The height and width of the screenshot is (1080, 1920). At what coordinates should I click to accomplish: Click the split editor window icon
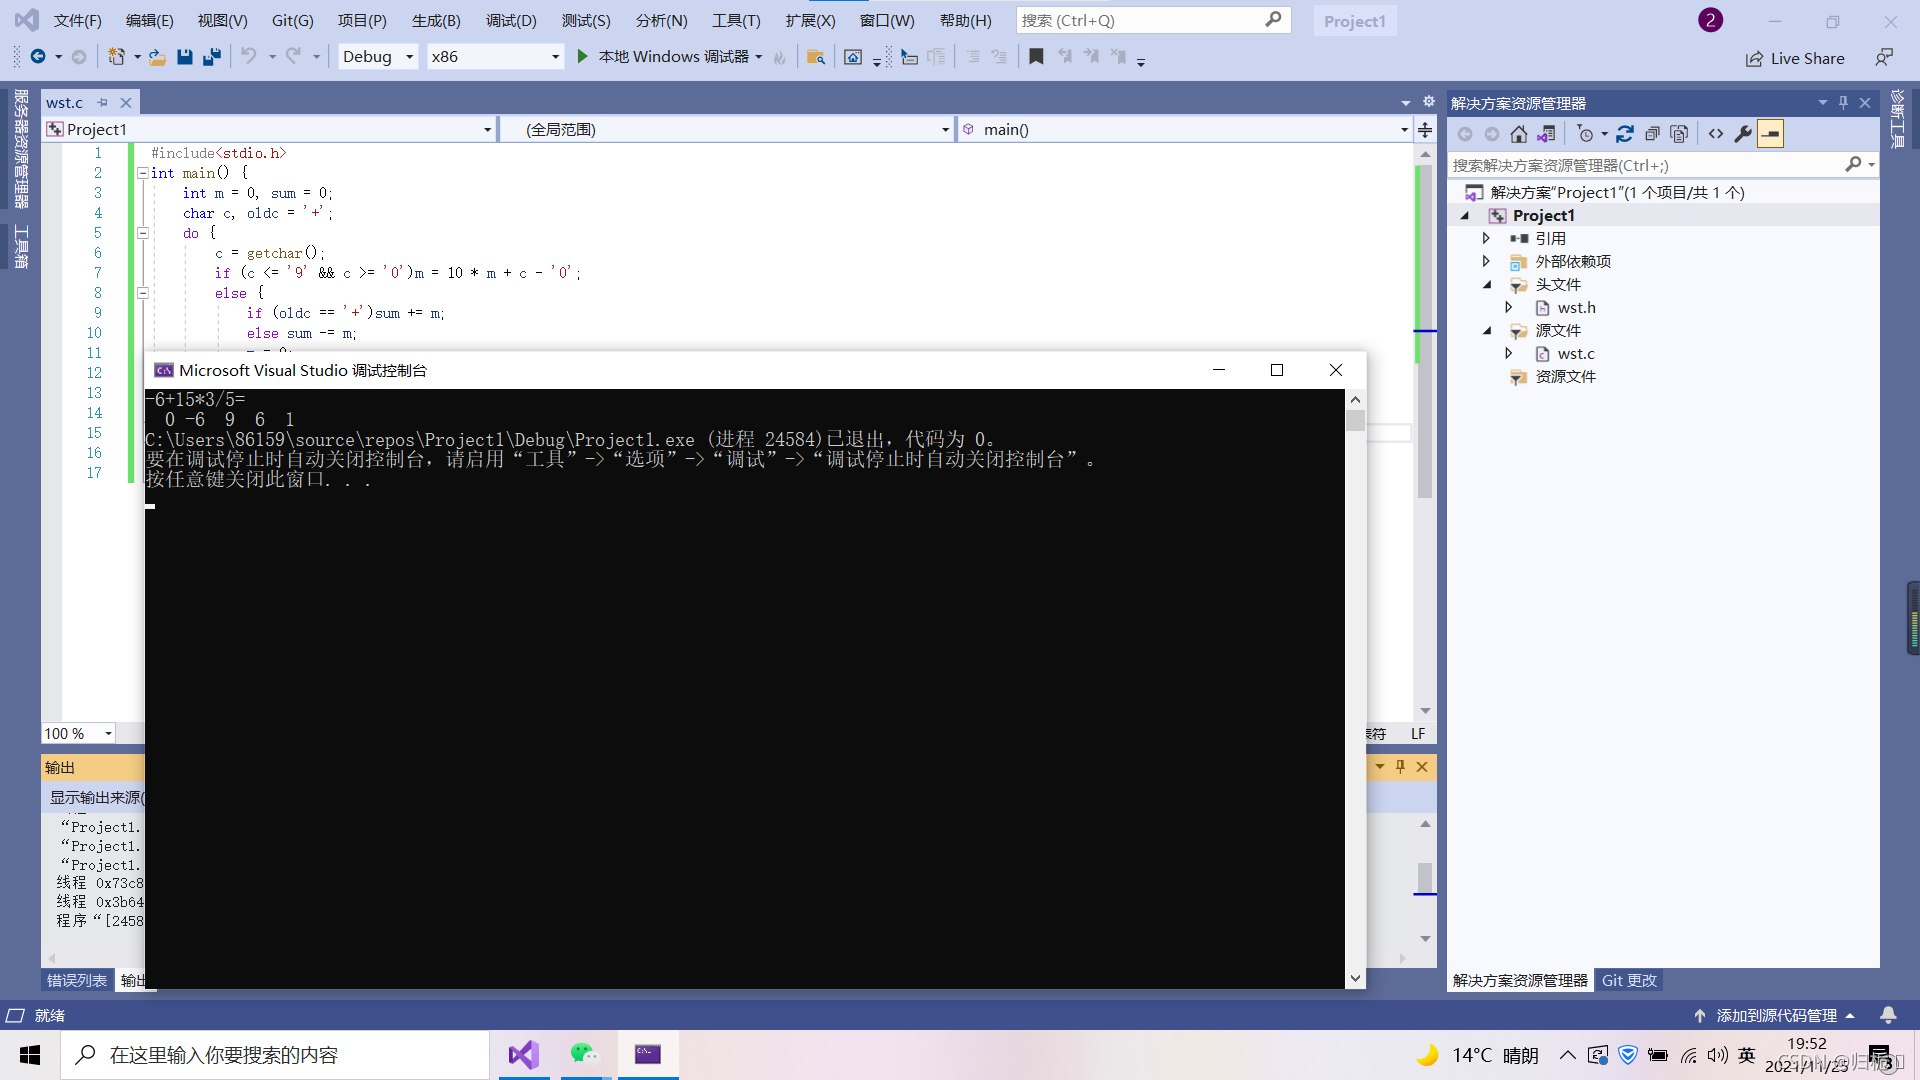[1425, 130]
